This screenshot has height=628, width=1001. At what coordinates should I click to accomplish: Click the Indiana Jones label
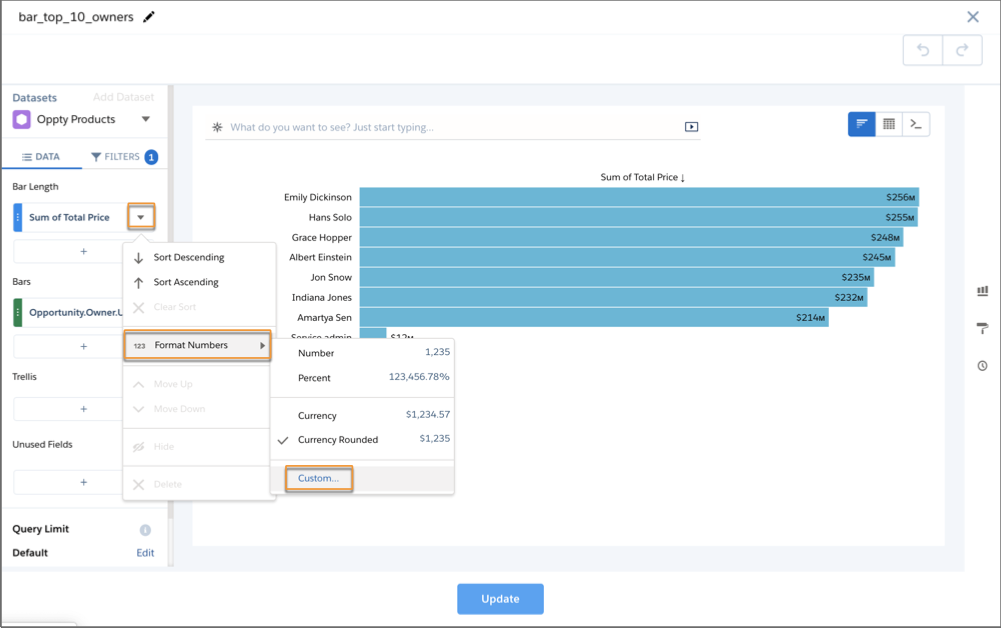(x=322, y=297)
